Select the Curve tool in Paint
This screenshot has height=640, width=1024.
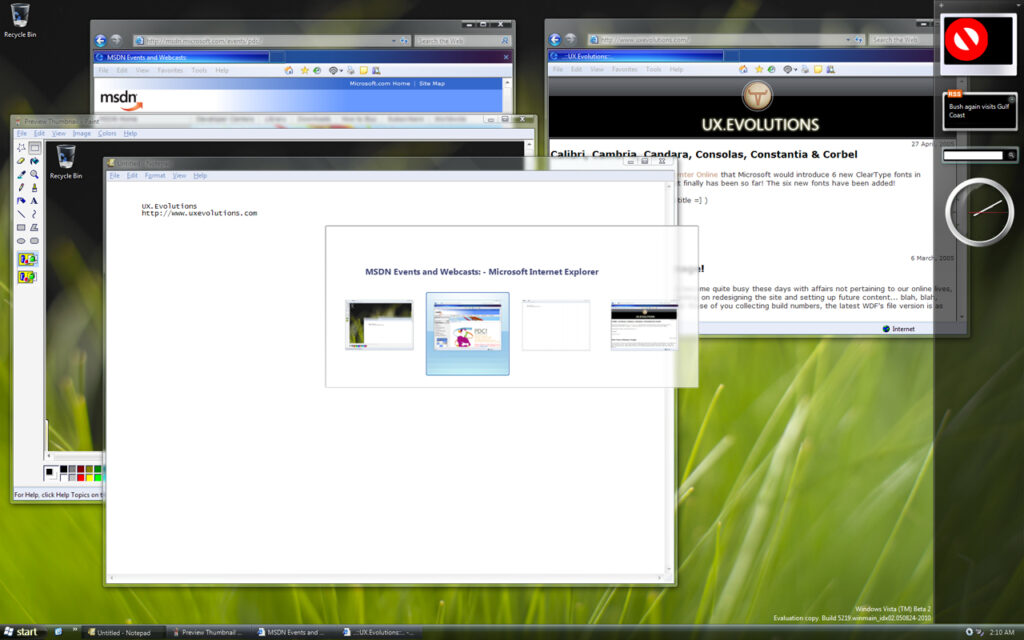(35, 214)
